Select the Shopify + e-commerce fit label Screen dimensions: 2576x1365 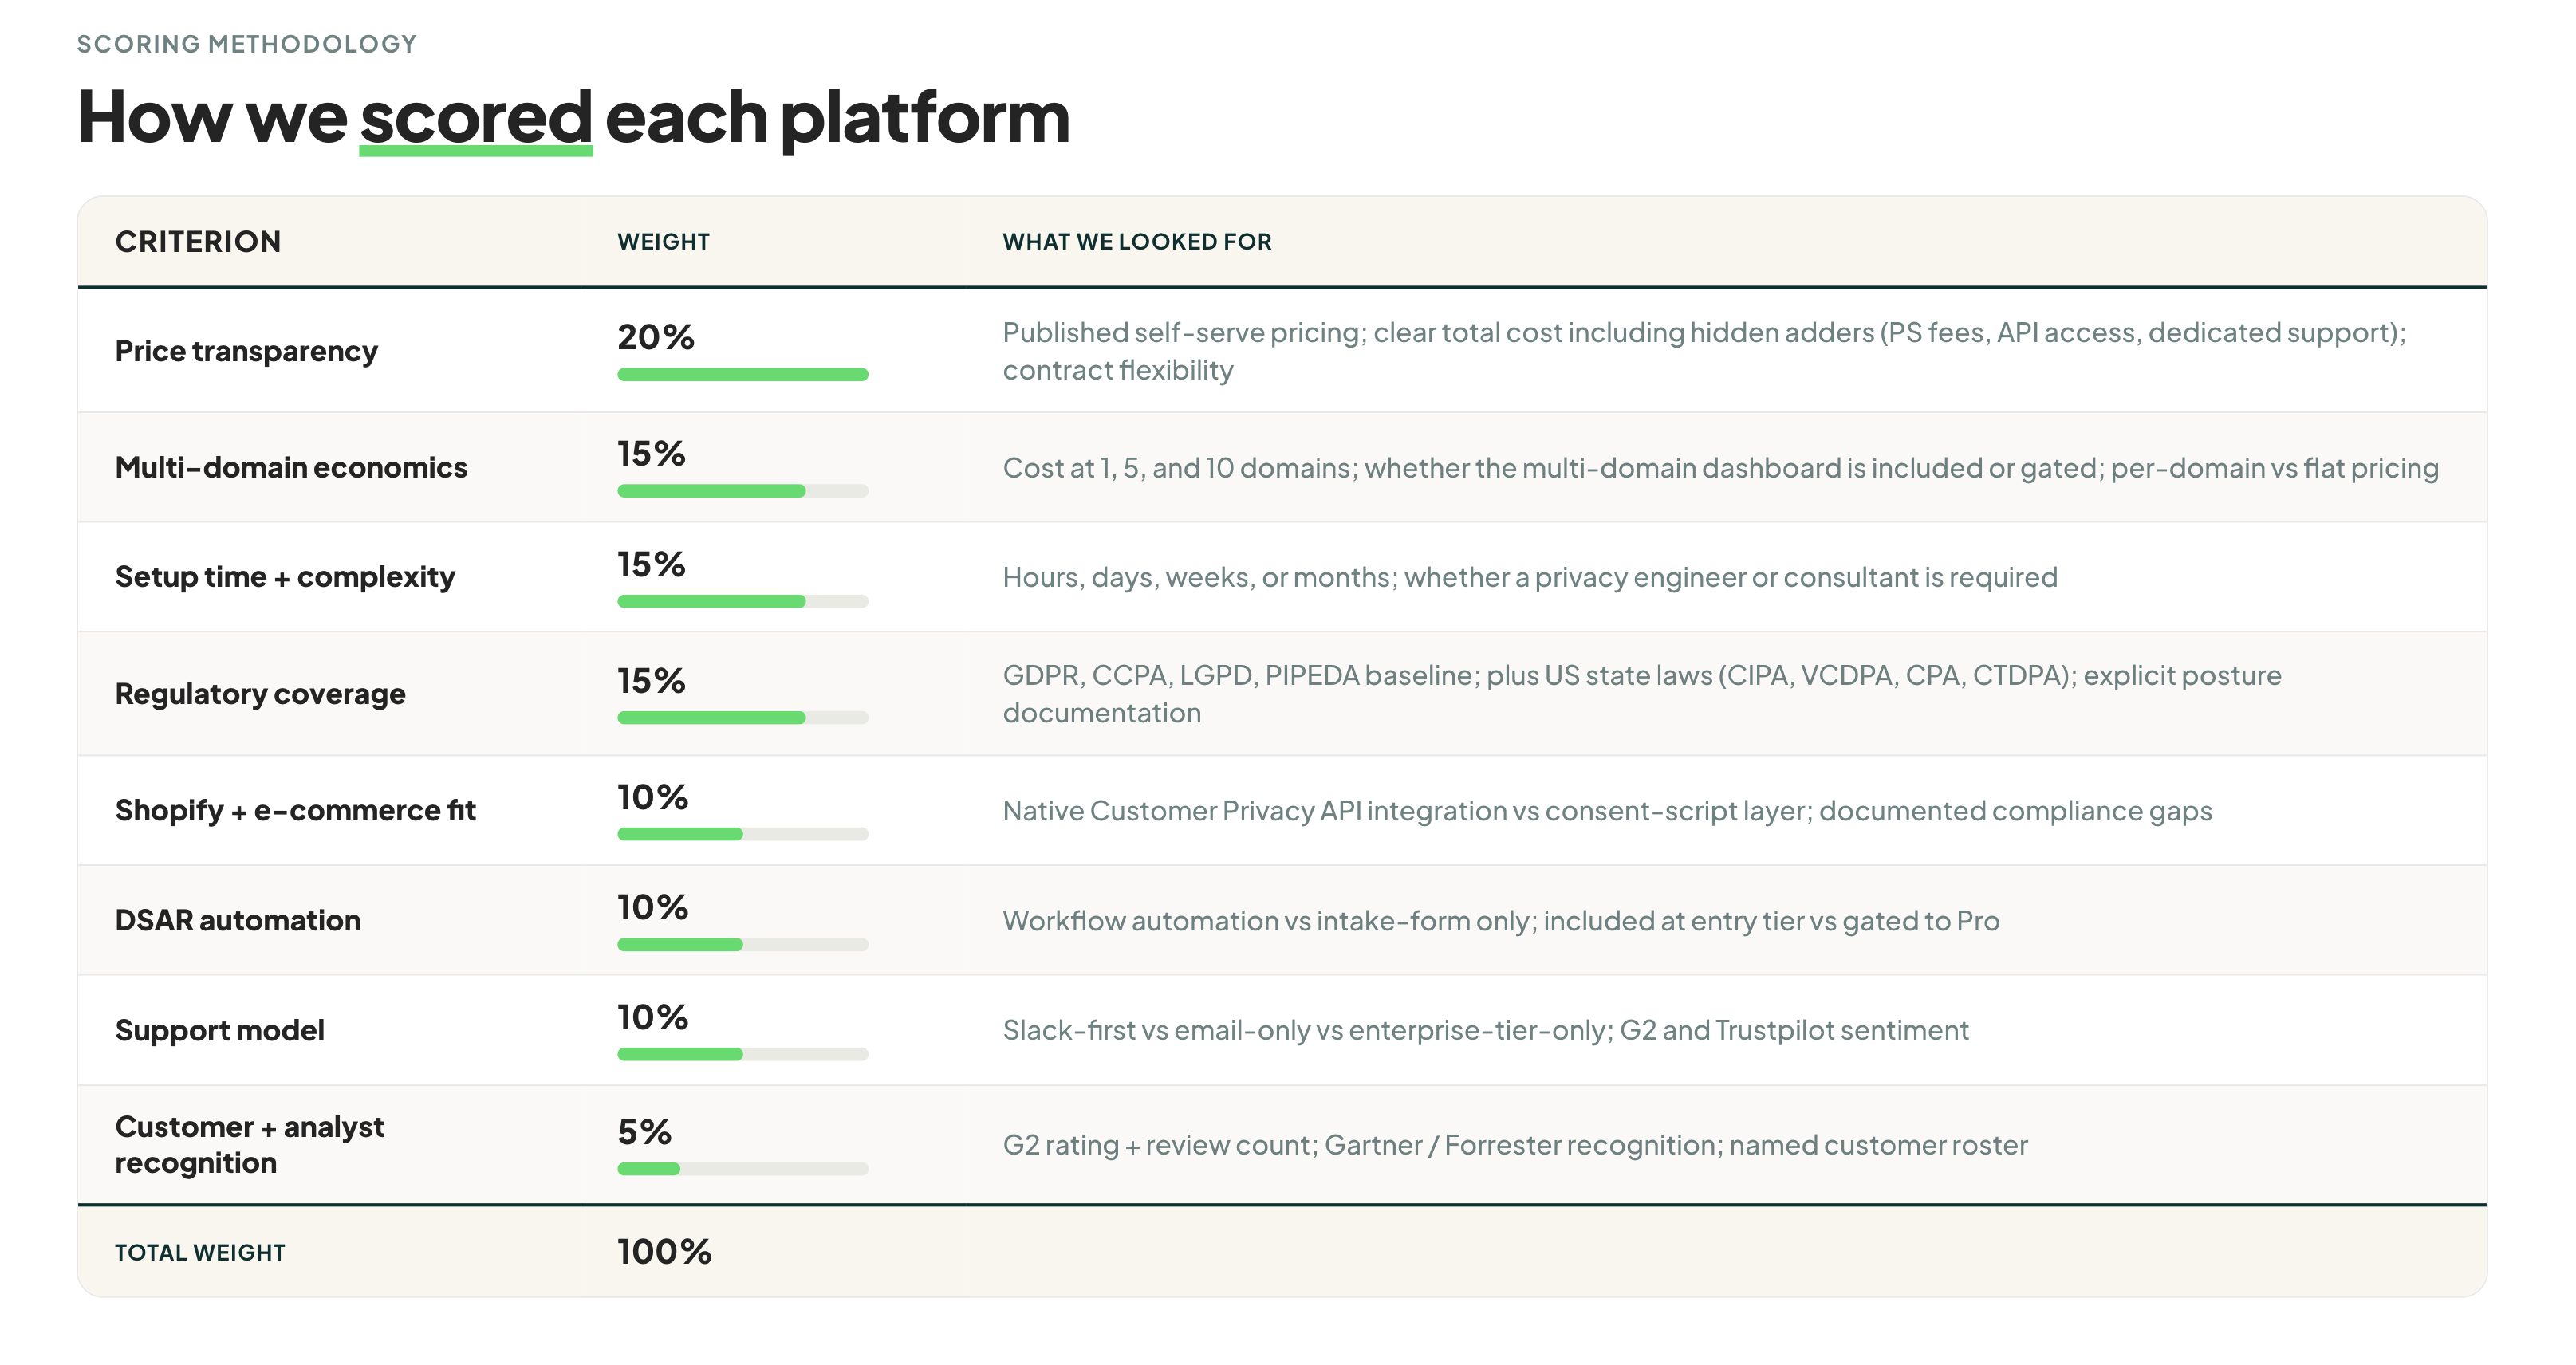(295, 810)
